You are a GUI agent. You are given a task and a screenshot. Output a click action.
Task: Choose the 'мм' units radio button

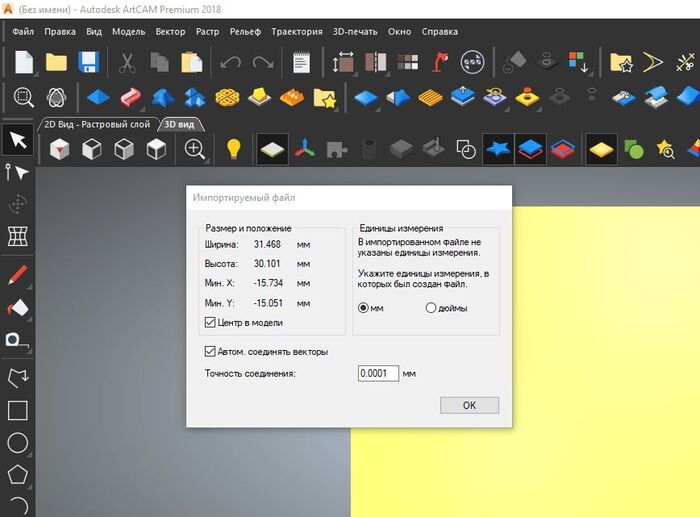pyautogui.click(x=364, y=308)
